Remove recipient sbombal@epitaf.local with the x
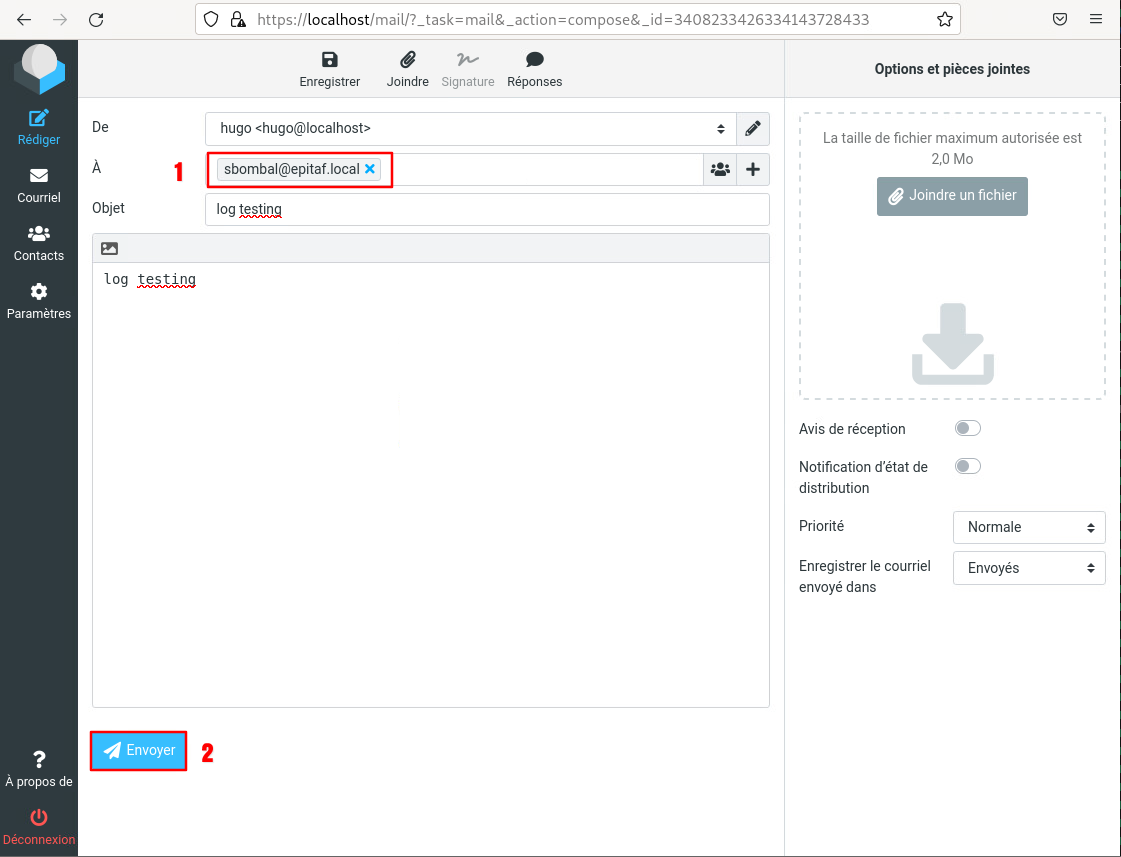The width and height of the screenshot is (1121, 857). 370,170
